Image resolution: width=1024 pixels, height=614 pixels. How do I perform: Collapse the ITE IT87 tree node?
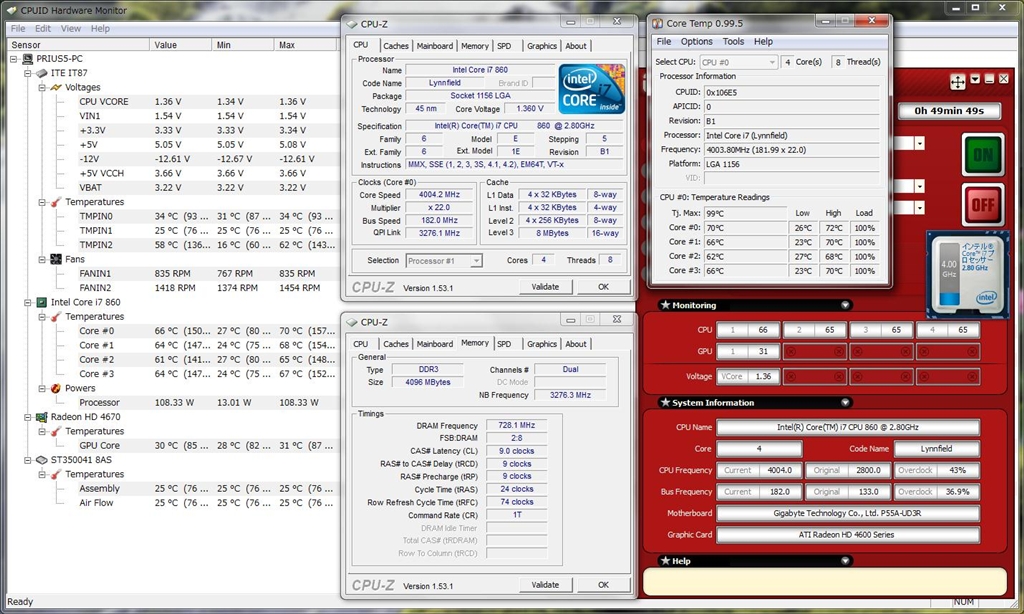coord(28,73)
